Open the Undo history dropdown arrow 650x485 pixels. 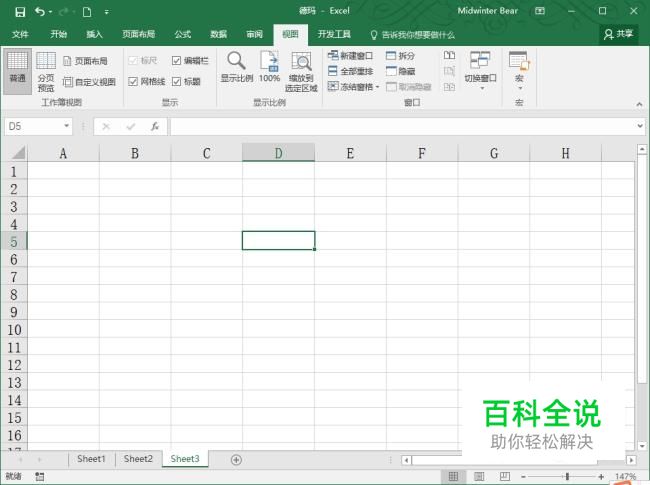[x=50, y=12]
